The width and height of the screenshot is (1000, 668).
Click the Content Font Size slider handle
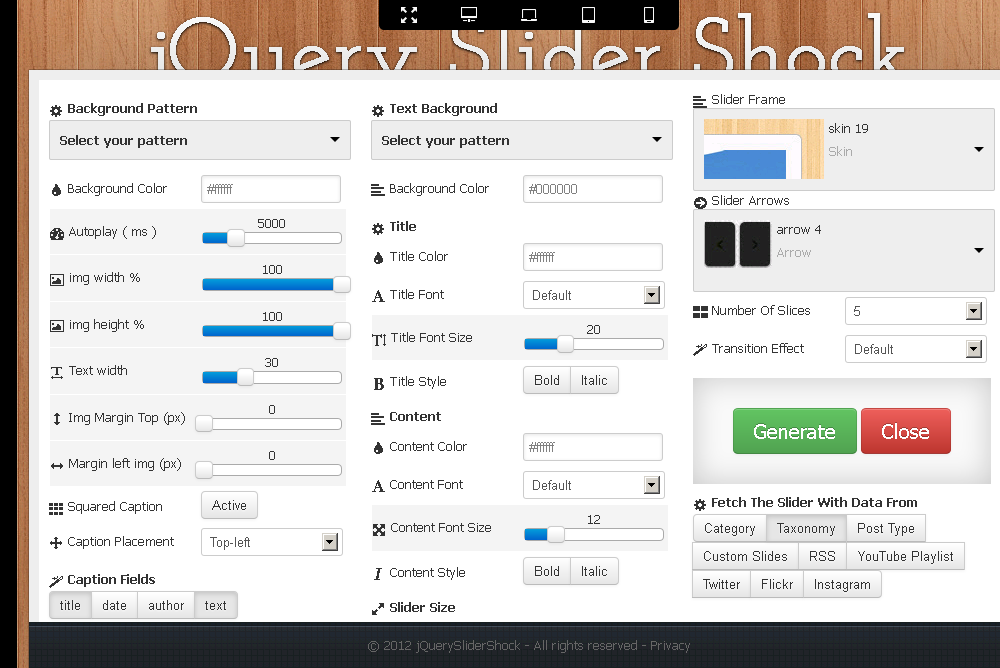[555, 534]
